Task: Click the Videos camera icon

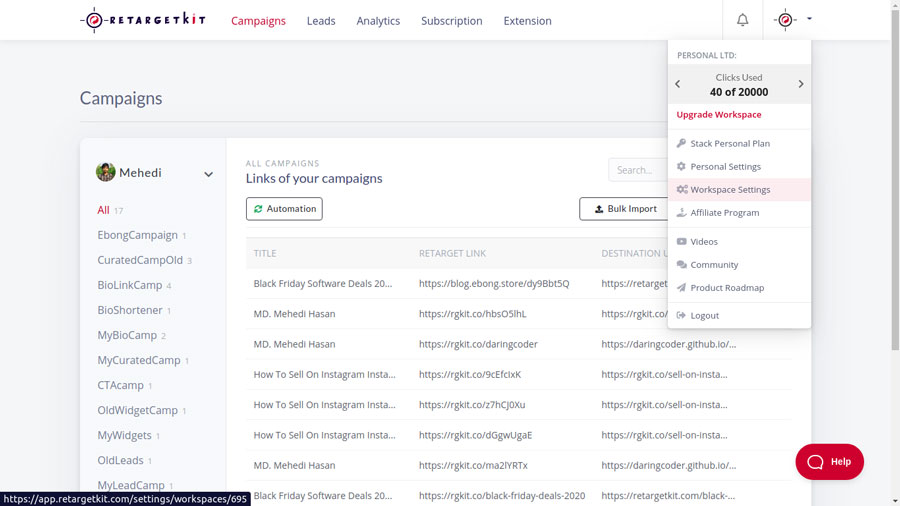Action: tap(681, 242)
